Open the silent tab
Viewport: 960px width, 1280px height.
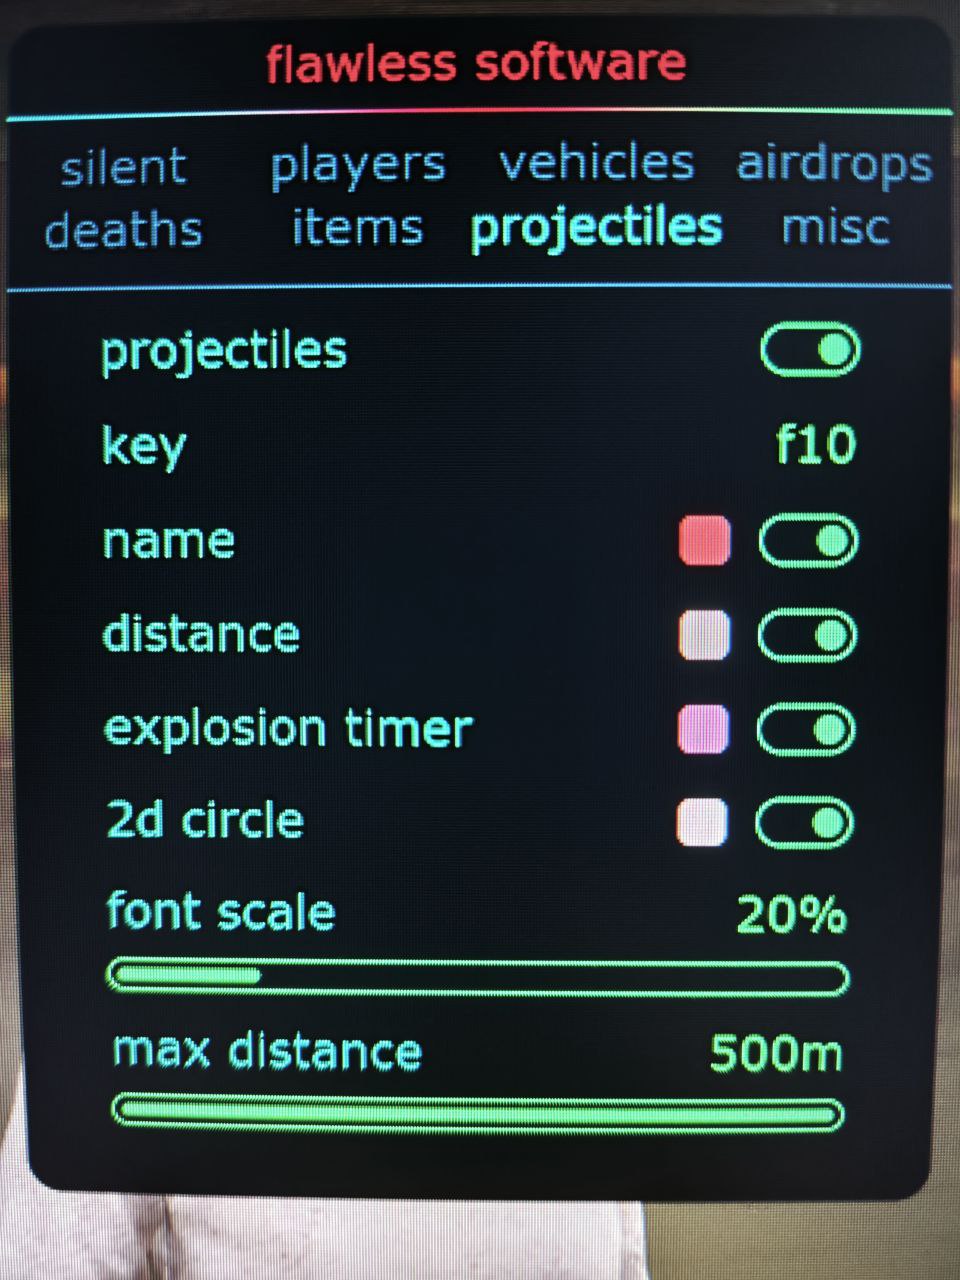[124, 168]
